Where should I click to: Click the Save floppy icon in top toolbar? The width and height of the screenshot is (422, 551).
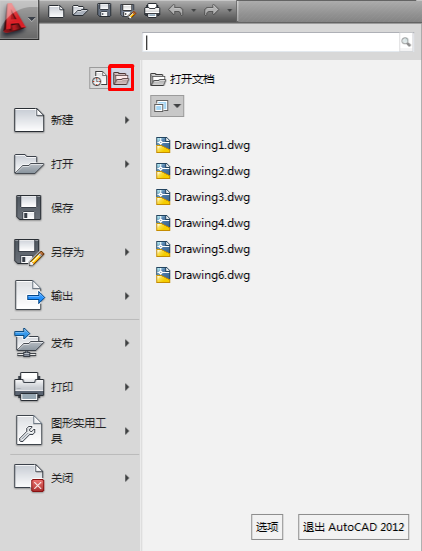point(104,11)
